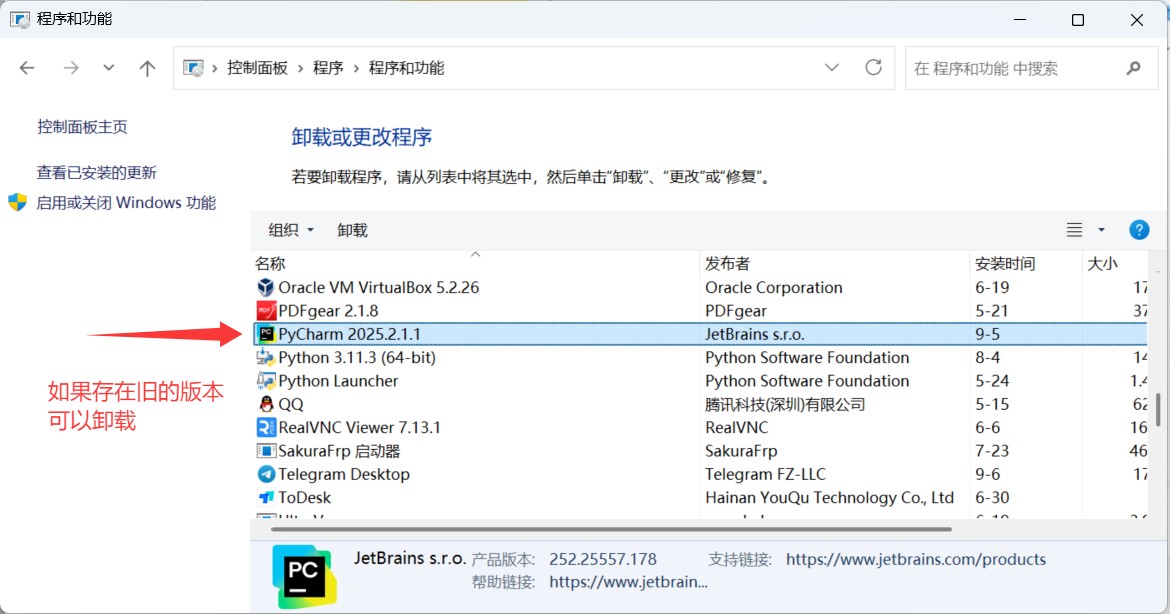Open the address bar history chevron
Viewport: 1170px width, 614px height.
point(832,67)
